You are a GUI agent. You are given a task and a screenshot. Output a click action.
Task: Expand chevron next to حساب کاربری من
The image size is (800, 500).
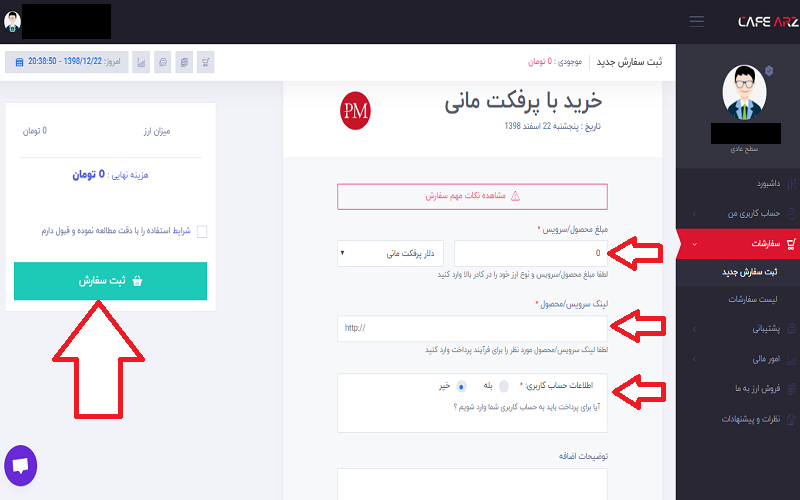[694, 214]
